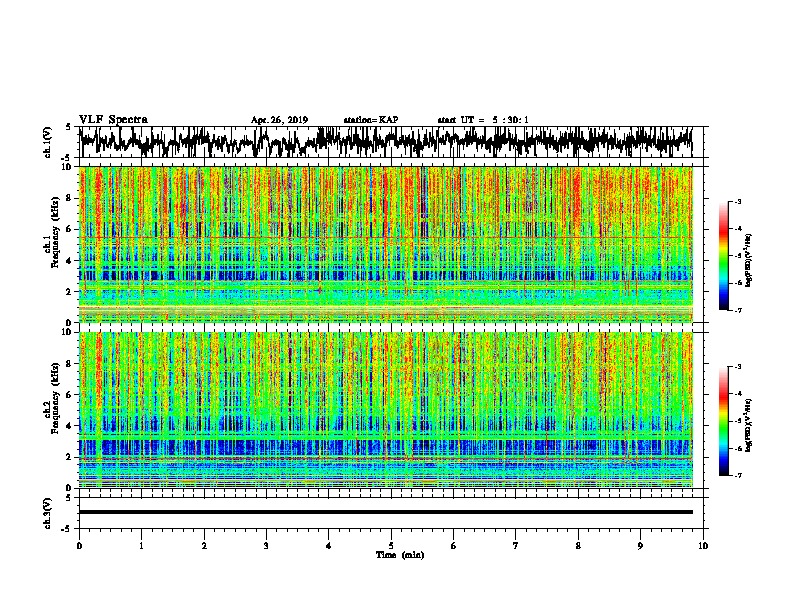Click time axis tick label "2"
The image size is (792, 612).
[x=204, y=546]
